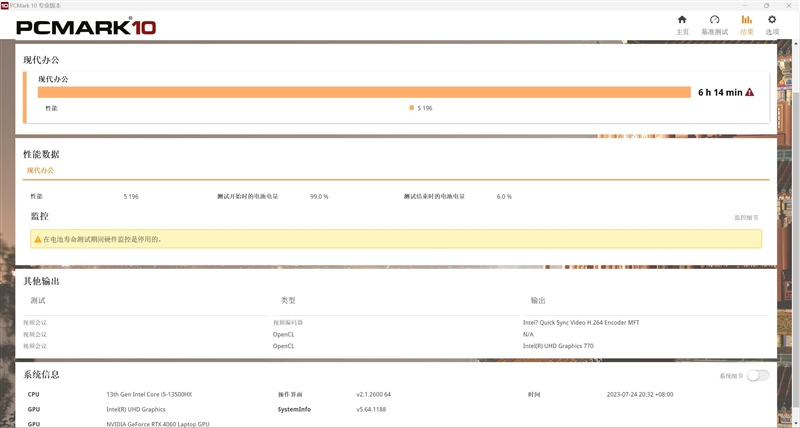Click the 类型 column header
800x428 pixels.
point(288,300)
